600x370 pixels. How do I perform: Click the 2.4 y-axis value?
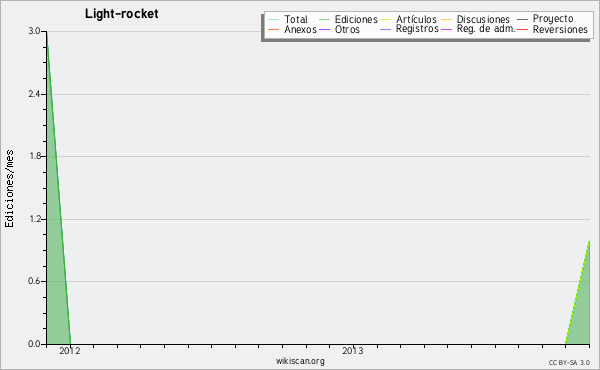tap(34, 94)
